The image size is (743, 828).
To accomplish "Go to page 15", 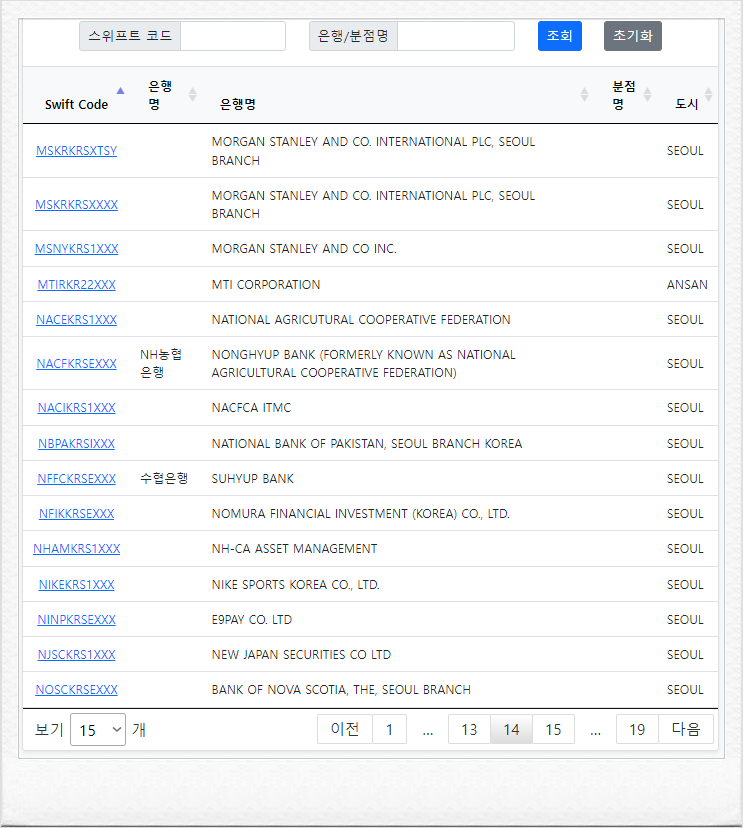I will coord(553,729).
